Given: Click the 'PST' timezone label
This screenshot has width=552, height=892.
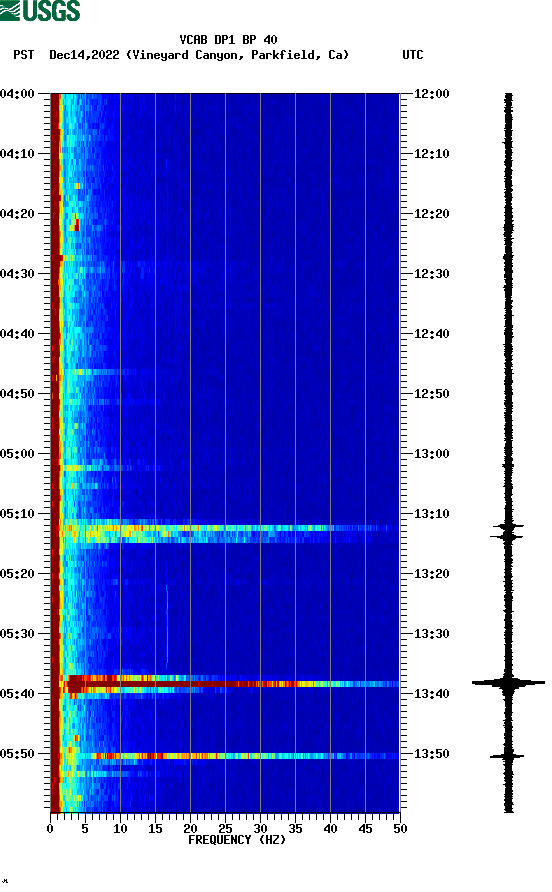Looking at the screenshot, I should (x=23, y=55).
